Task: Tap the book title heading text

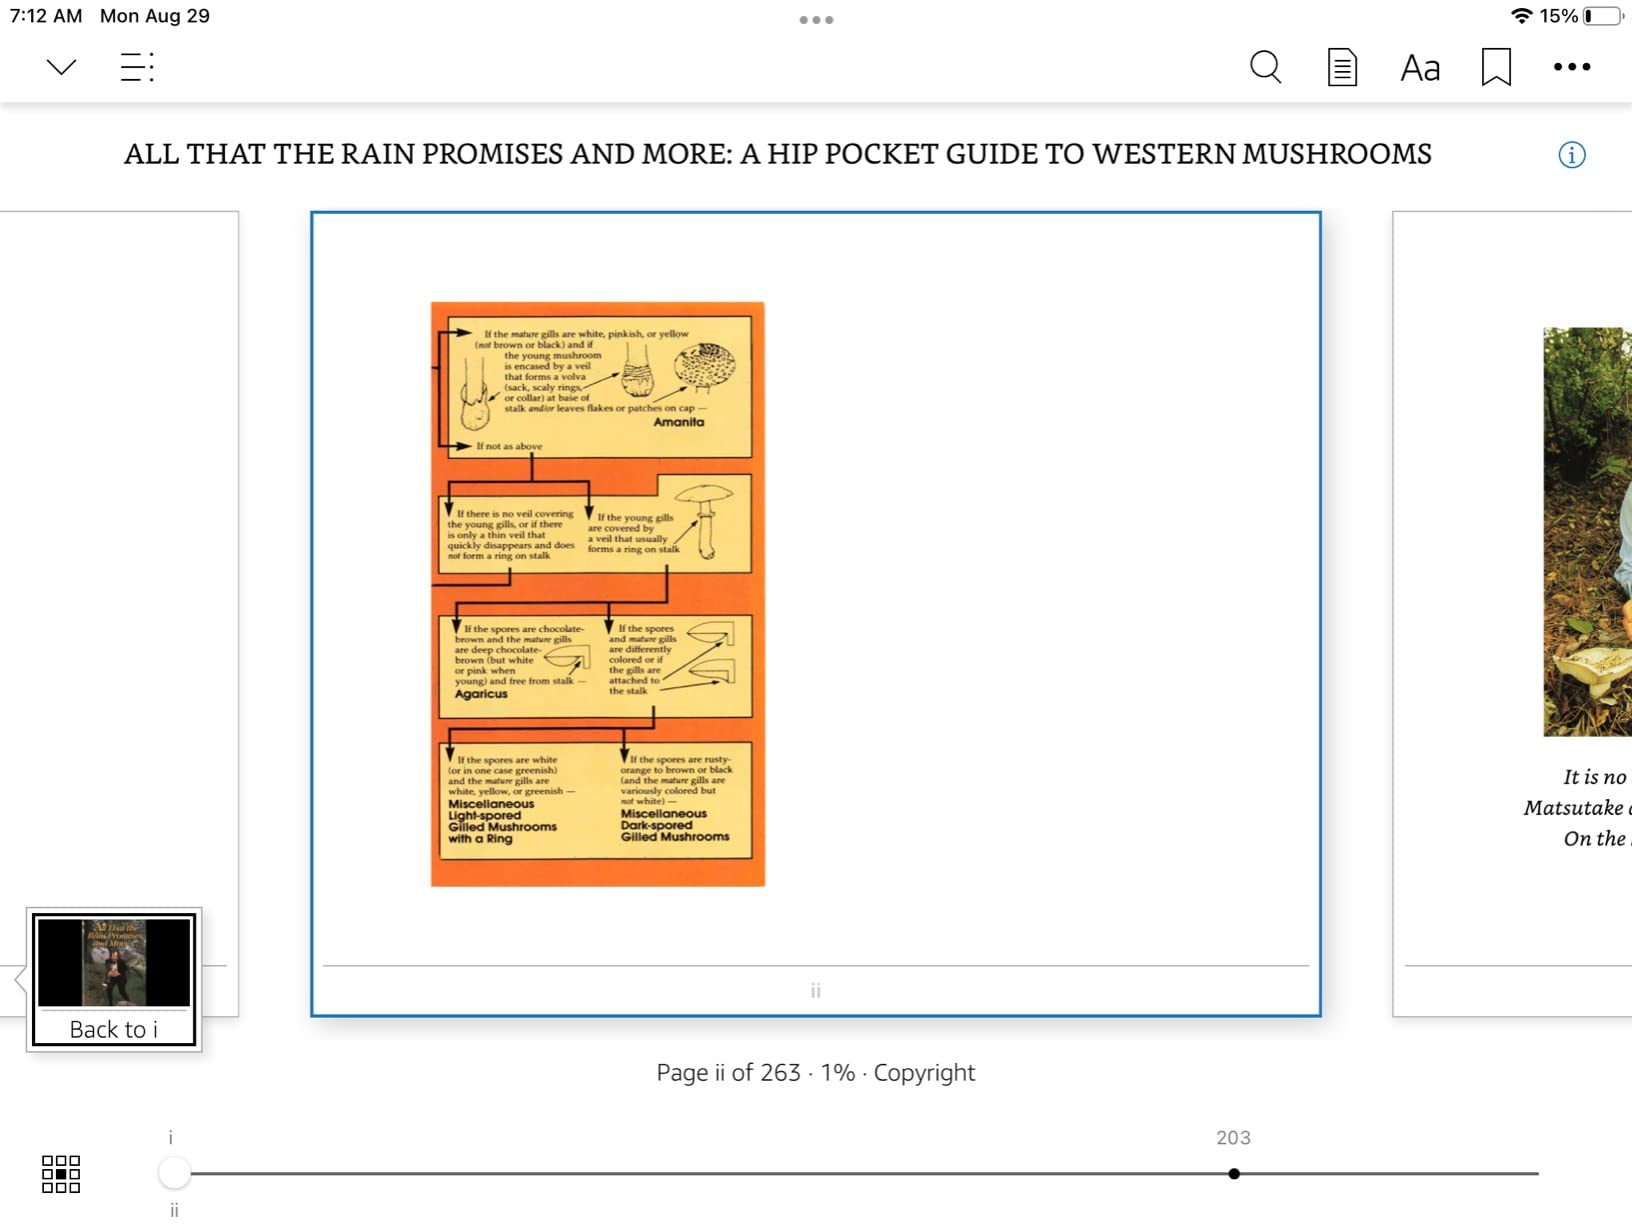Action: point(778,154)
